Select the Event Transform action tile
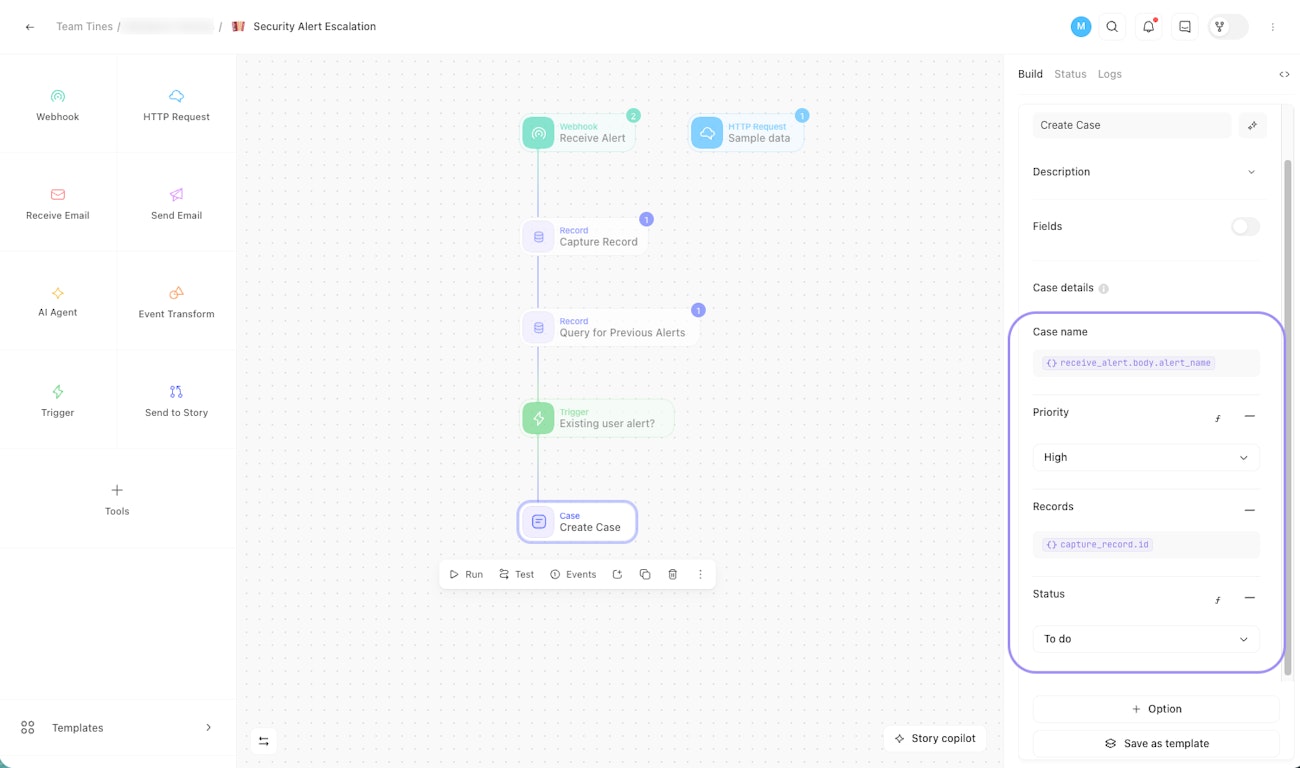The height and width of the screenshot is (768, 1300). 177,301
